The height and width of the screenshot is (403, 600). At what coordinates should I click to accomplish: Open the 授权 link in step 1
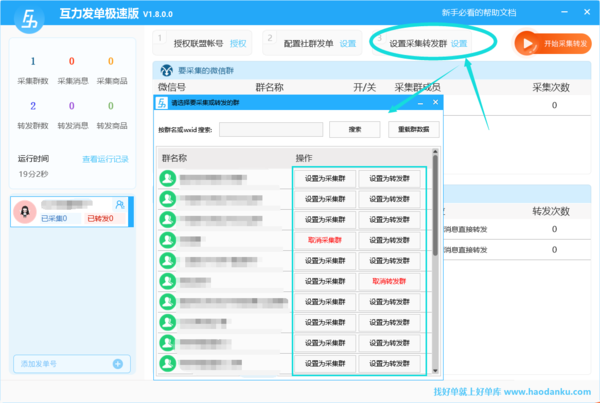click(x=237, y=43)
